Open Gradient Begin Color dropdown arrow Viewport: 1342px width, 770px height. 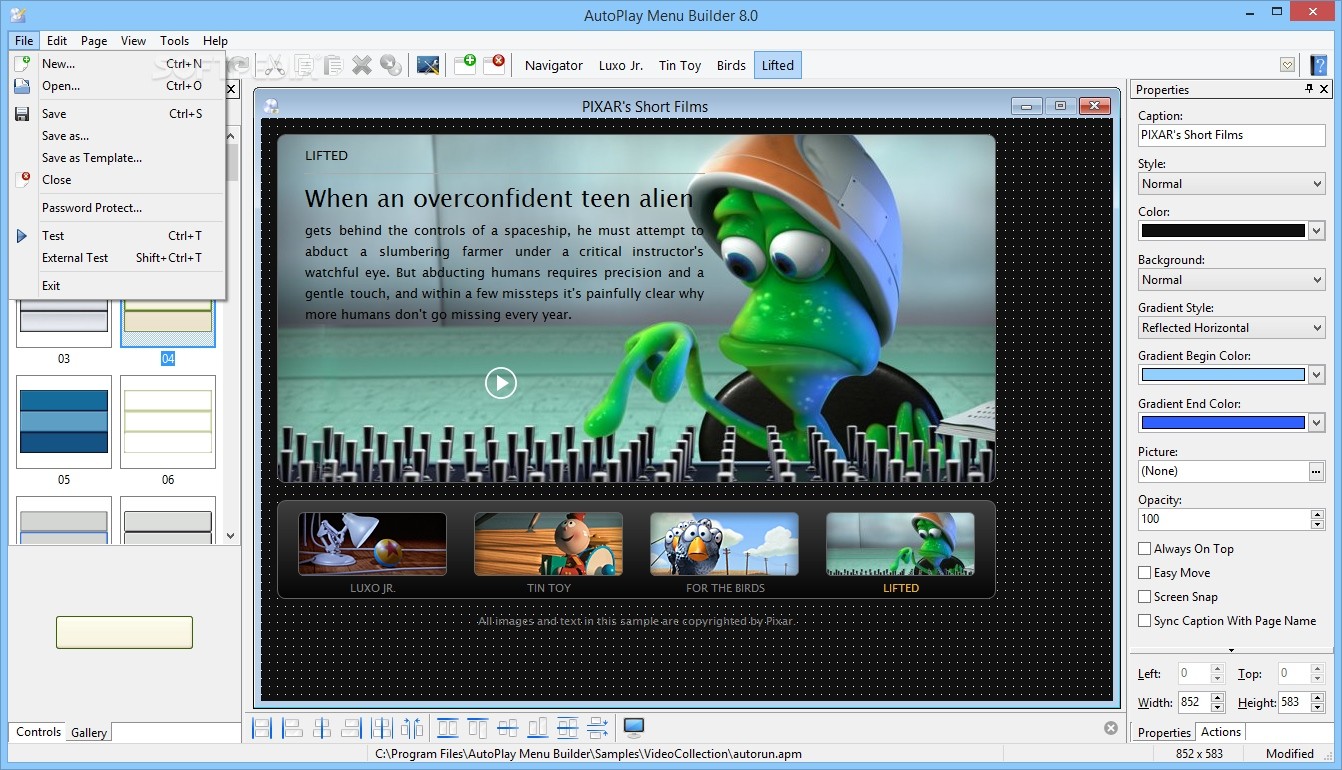click(x=1316, y=375)
